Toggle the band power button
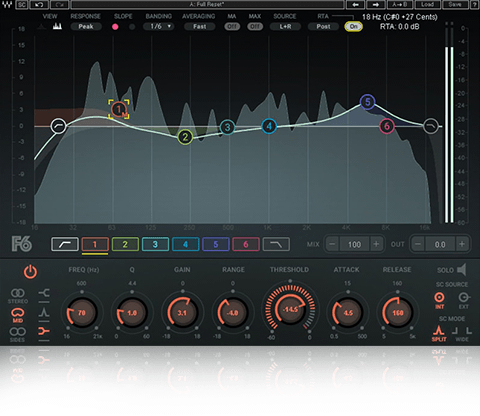 coord(30,272)
